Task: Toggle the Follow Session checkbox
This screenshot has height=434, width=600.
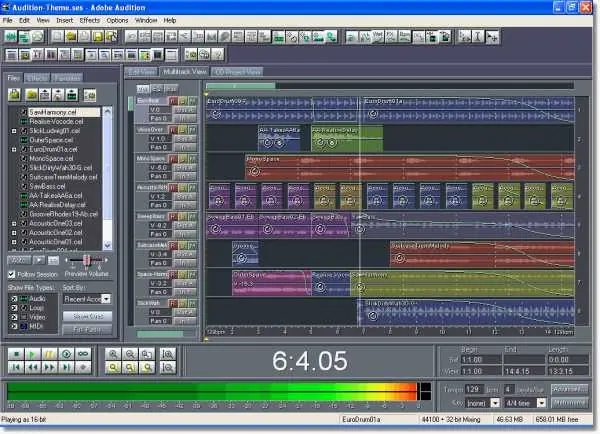Action: pyautogui.click(x=12, y=273)
